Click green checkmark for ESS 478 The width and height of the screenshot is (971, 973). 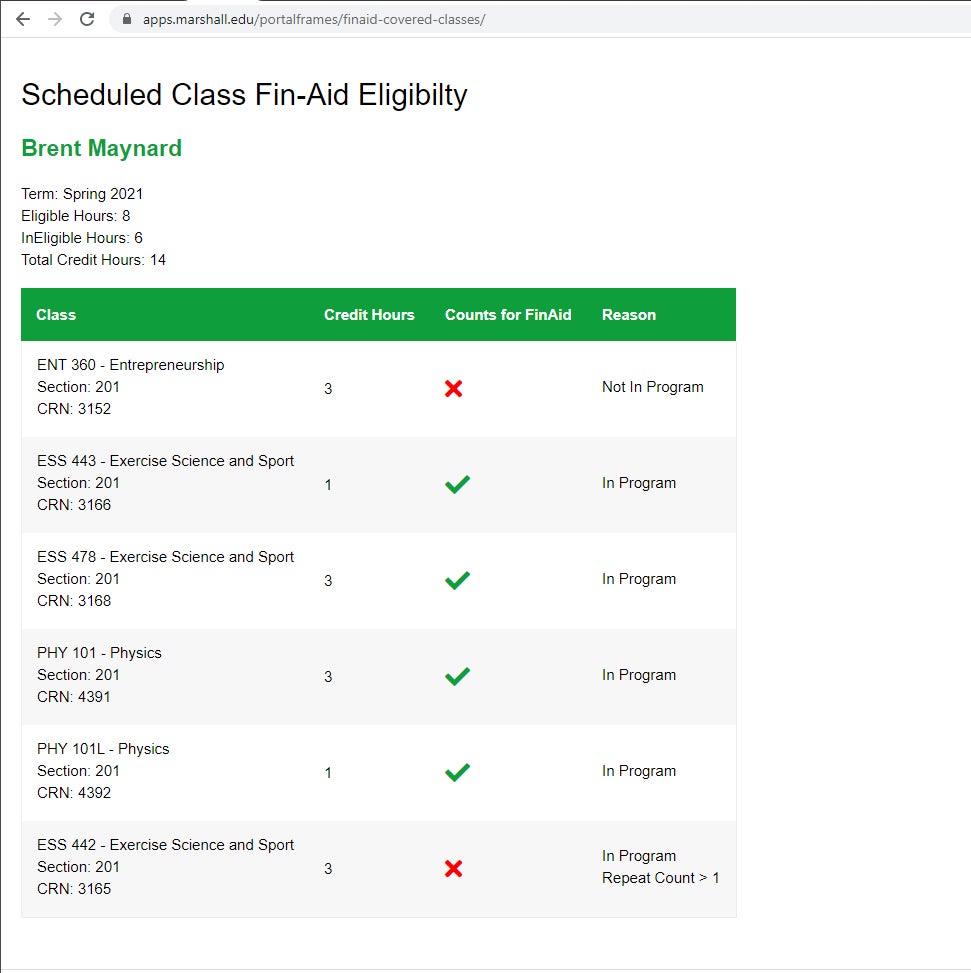click(457, 580)
